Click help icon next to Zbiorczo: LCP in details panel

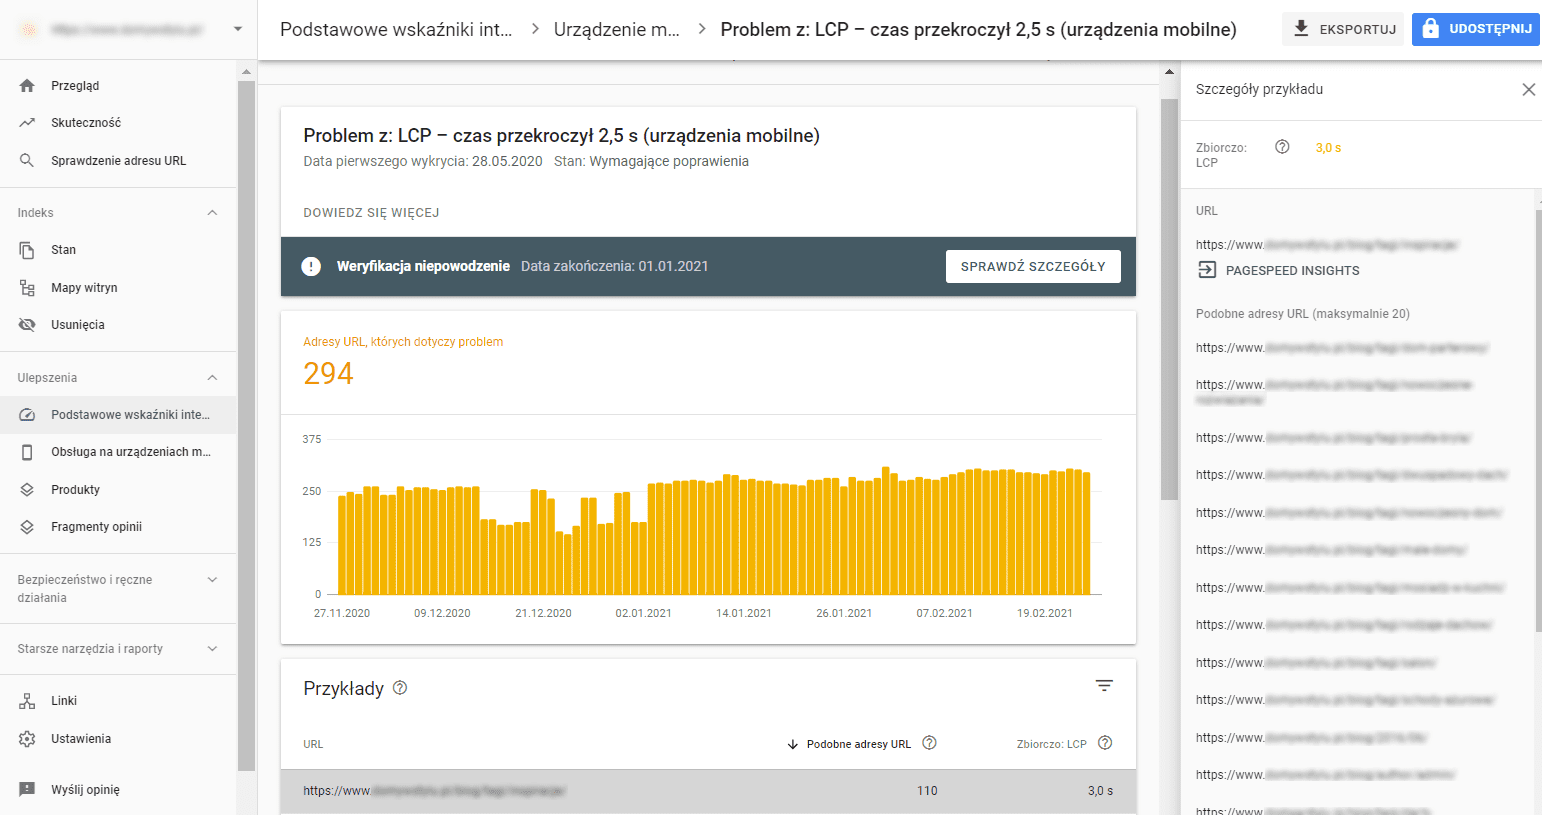(x=1282, y=147)
